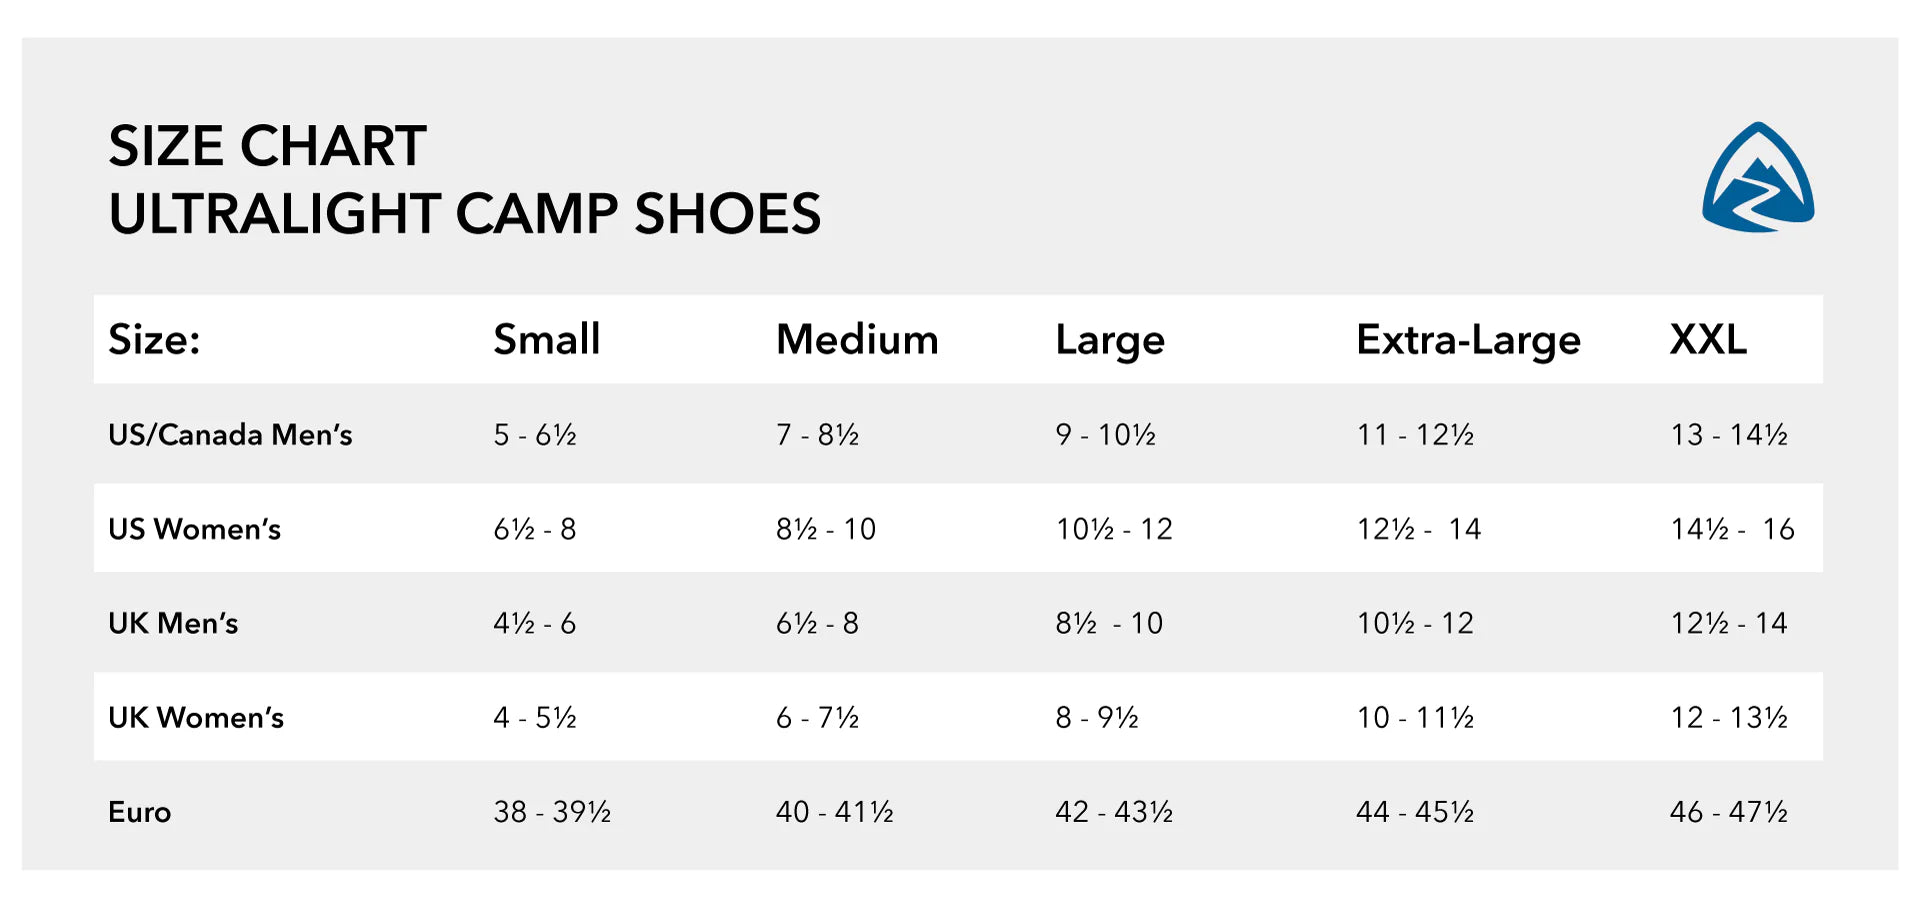Click Euro XXL value 46 - 47½
The width and height of the screenshot is (1920, 910).
[x=1728, y=812]
